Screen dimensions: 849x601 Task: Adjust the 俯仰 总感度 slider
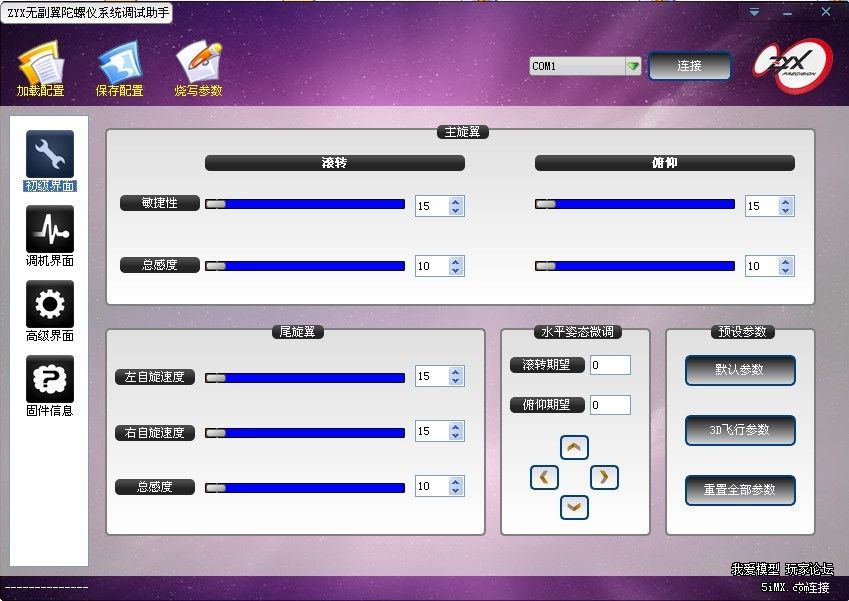(x=635, y=266)
